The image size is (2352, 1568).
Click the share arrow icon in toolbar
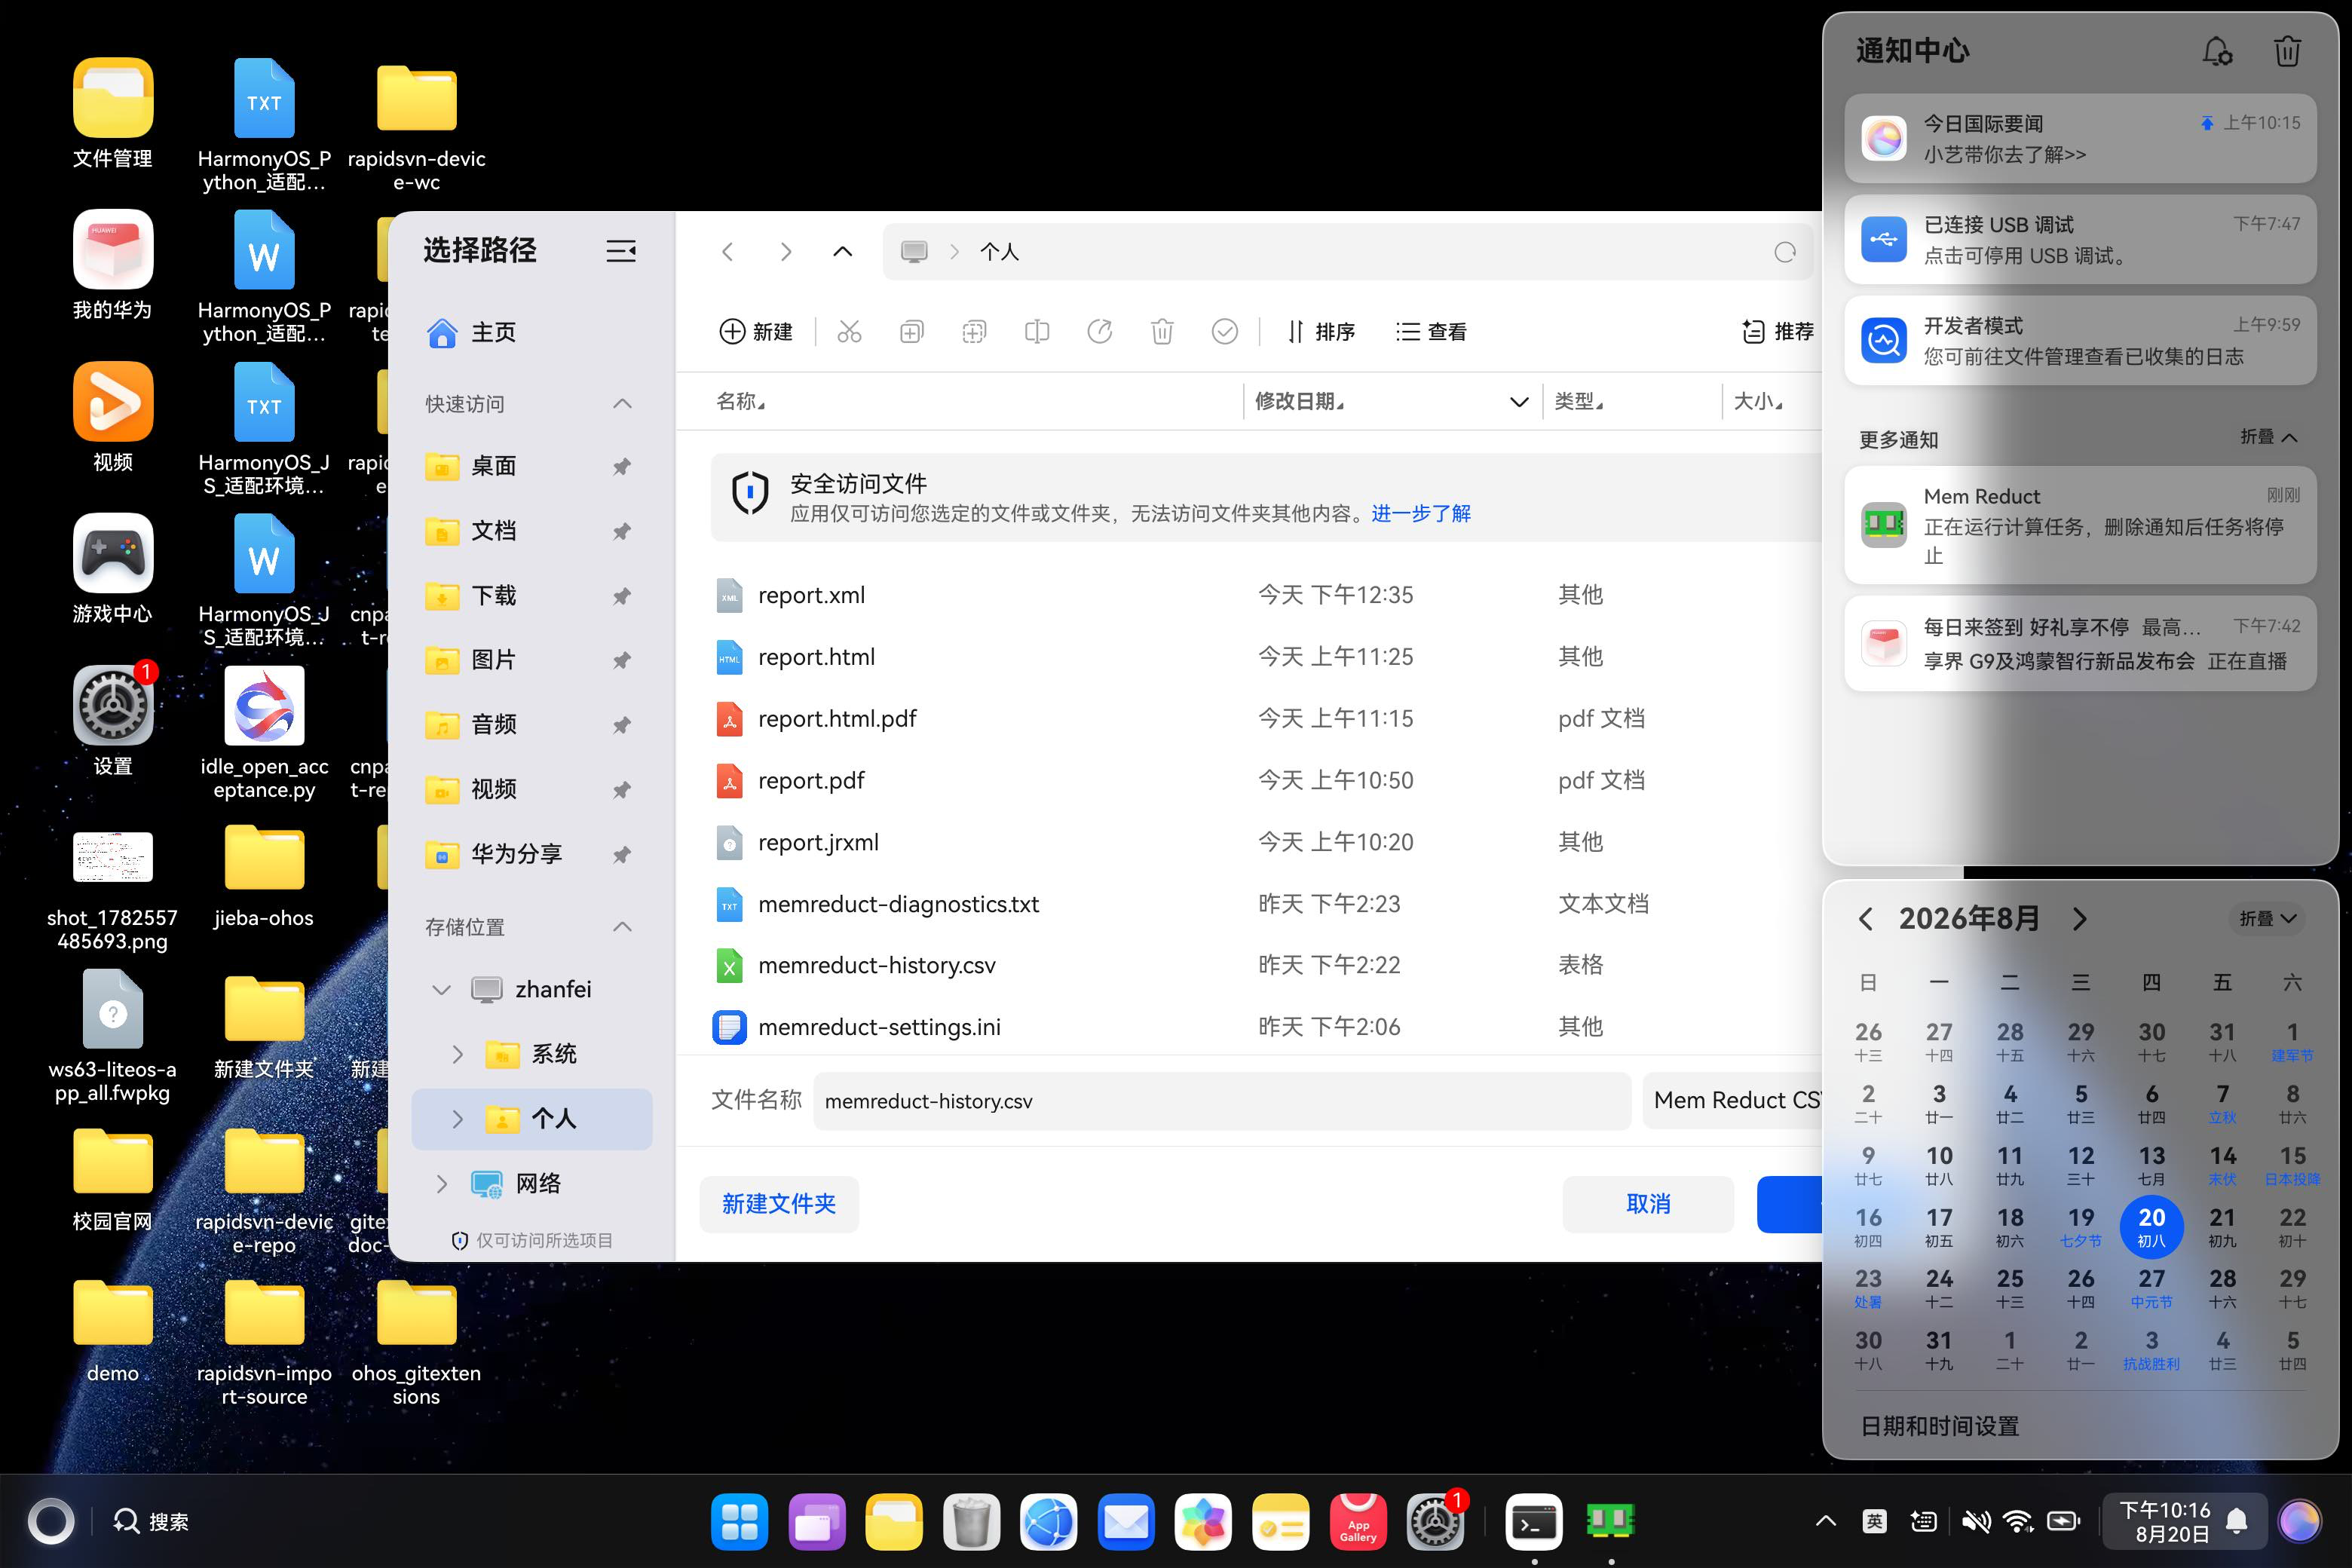tap(1100, 331)
